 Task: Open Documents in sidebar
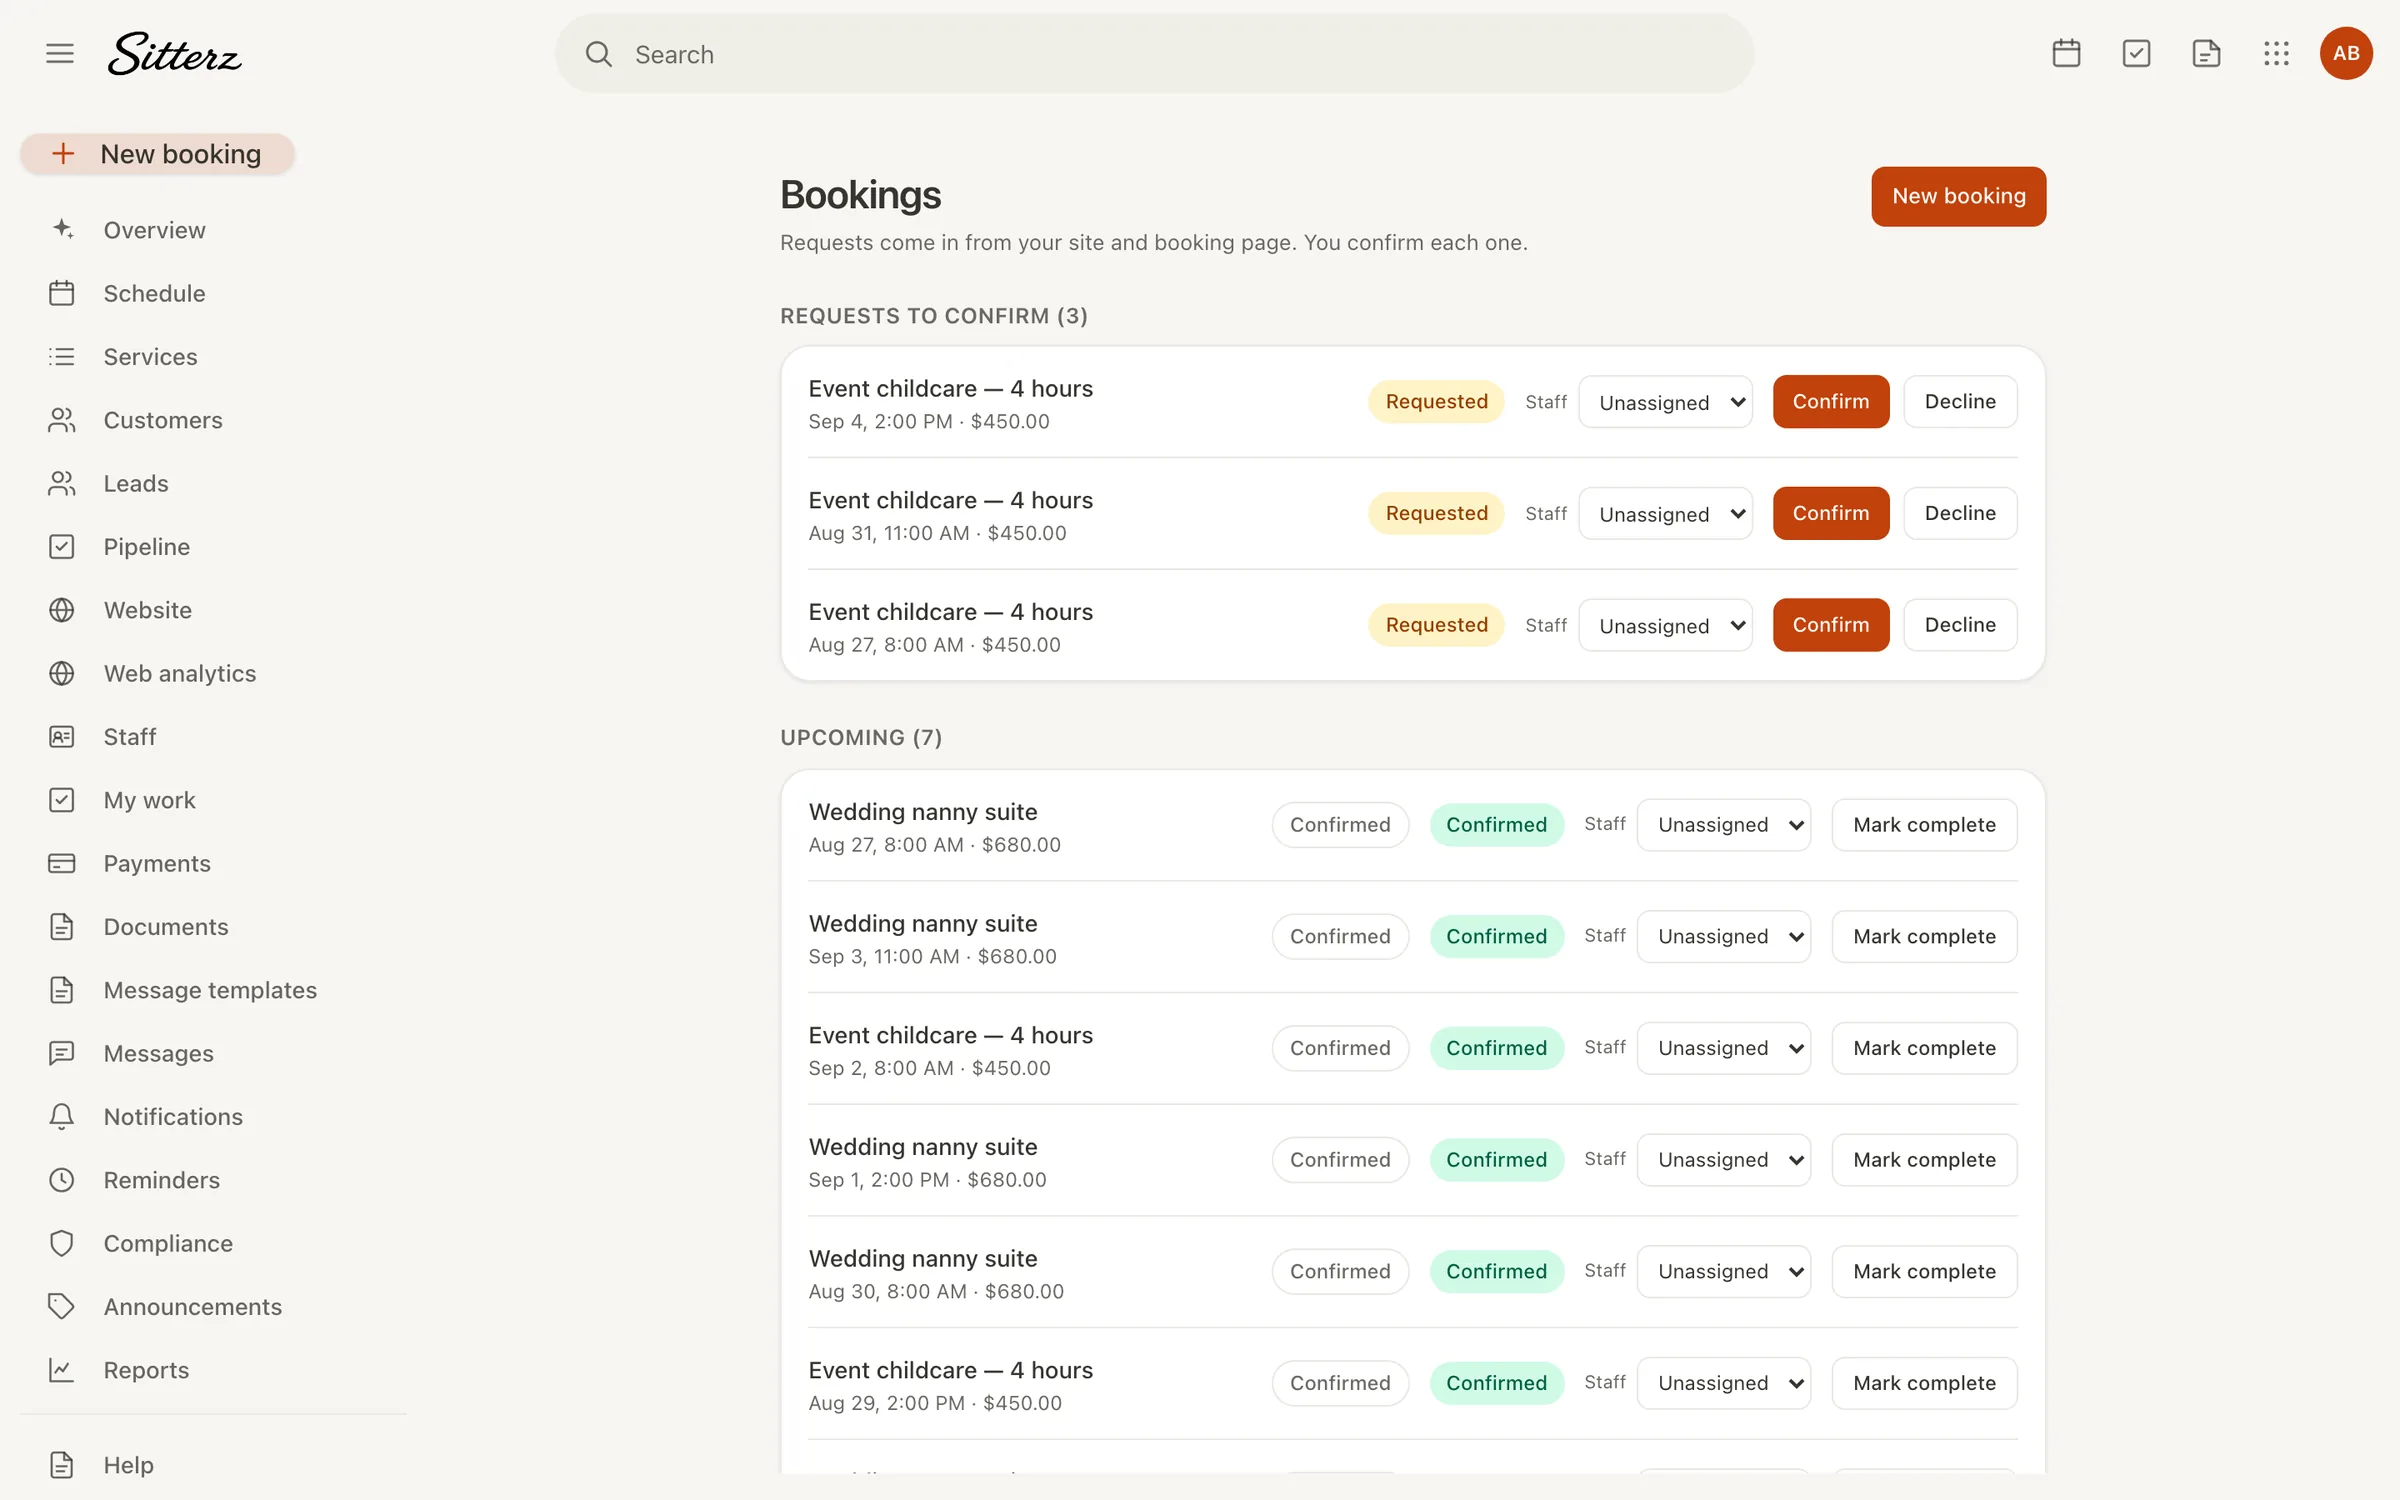point(166,927)
